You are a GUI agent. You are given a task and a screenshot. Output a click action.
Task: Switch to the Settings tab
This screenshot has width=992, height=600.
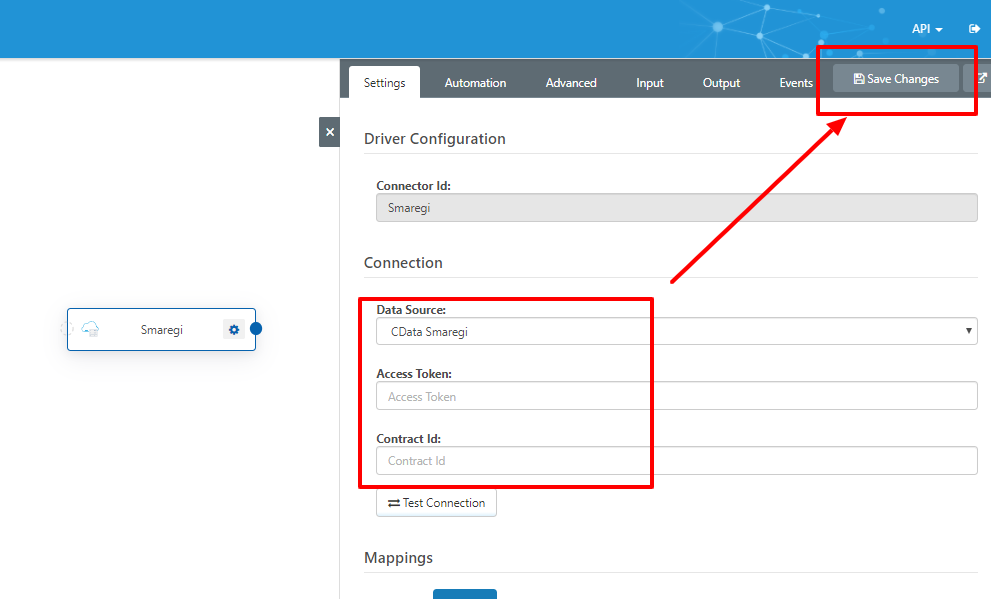coord(384,83)
